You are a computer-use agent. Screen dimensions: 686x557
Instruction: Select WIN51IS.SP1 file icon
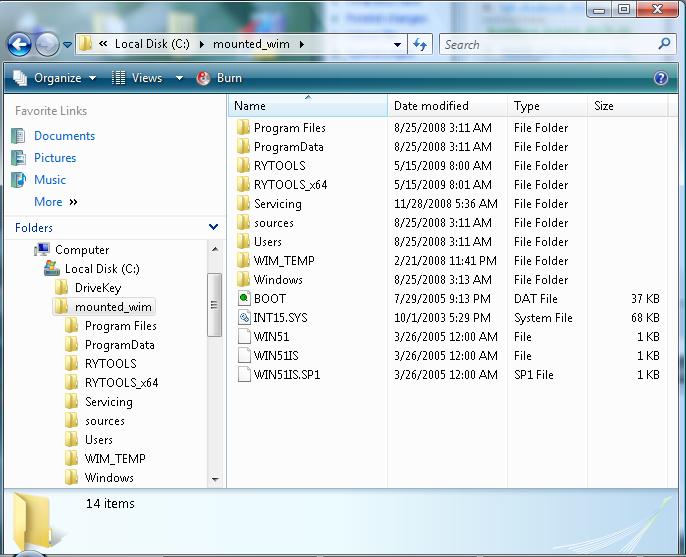pyautogui.click(x=244, y=375)
